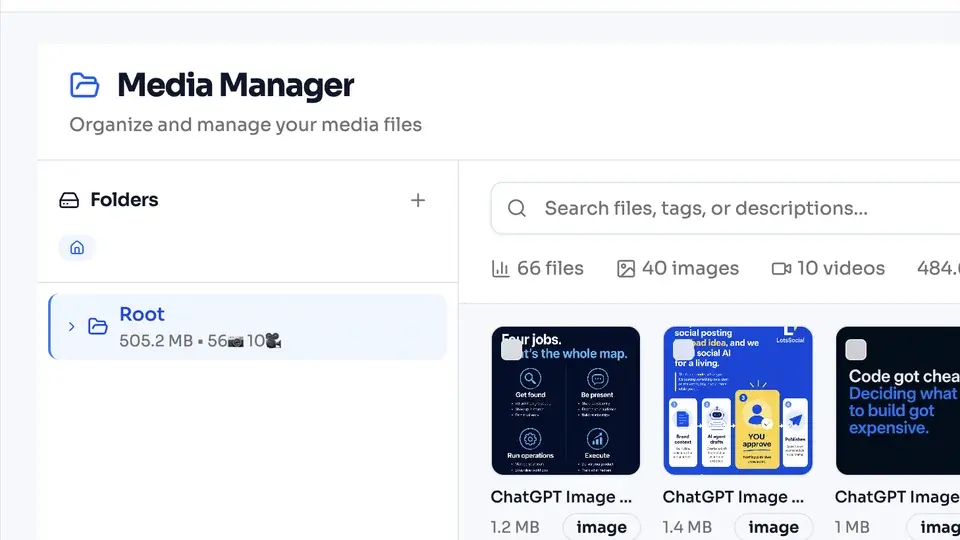Check the social posting image checkbox

click(x=684, y=350)
